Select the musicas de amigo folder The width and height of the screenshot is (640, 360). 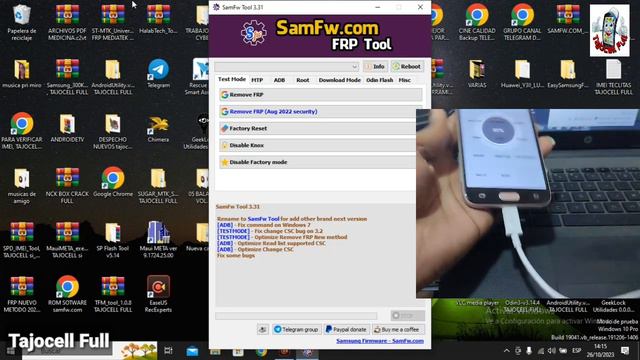click(x=21, y=186)
